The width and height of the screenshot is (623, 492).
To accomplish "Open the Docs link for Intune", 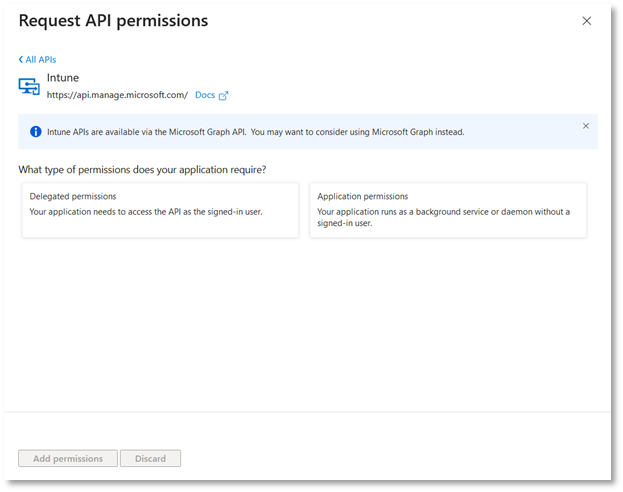I will [204, 95].
